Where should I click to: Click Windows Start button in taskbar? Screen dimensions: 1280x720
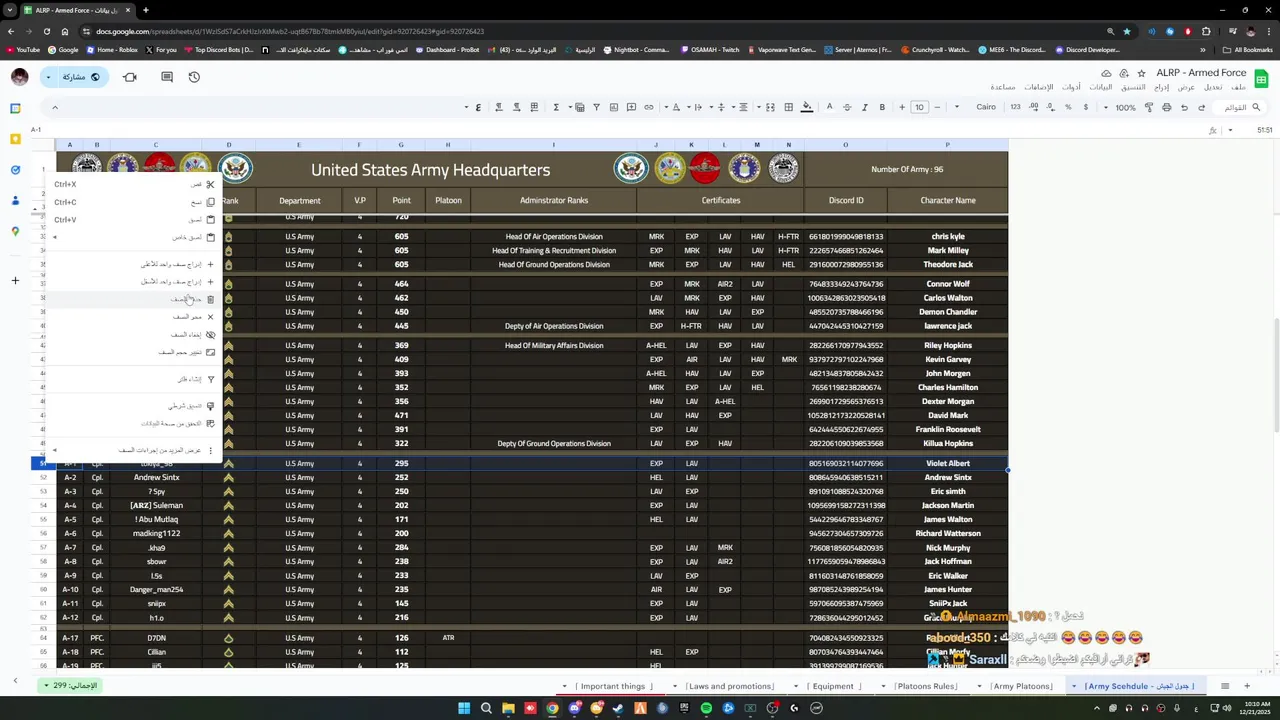pyautogui.click(x=464, y=708)
